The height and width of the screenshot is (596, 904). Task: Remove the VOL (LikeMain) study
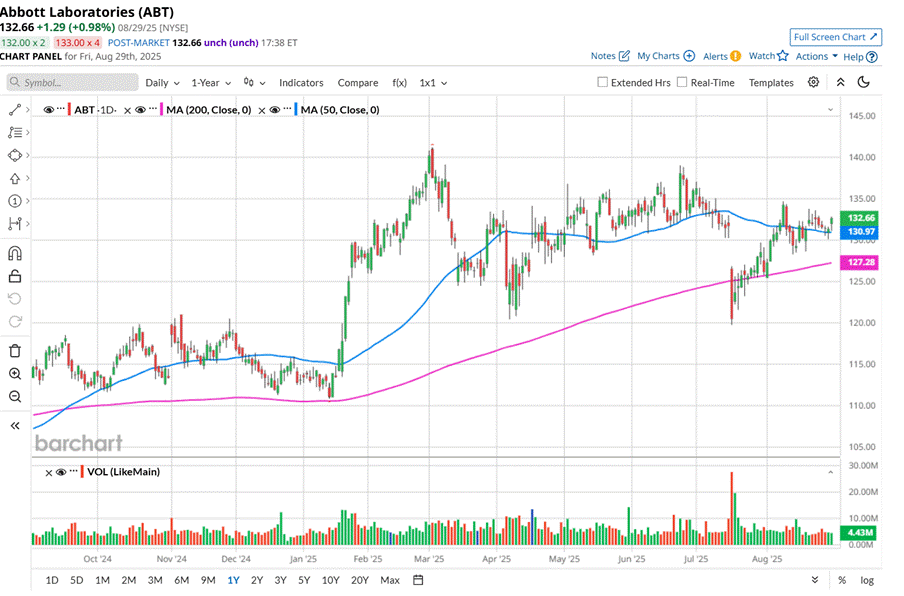[x=49, y=473]
